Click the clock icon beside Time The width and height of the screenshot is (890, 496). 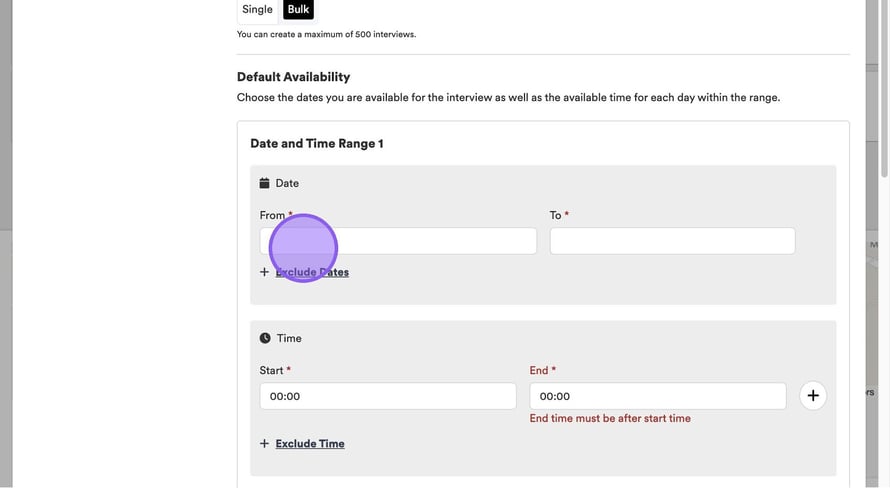click(264, 338)
